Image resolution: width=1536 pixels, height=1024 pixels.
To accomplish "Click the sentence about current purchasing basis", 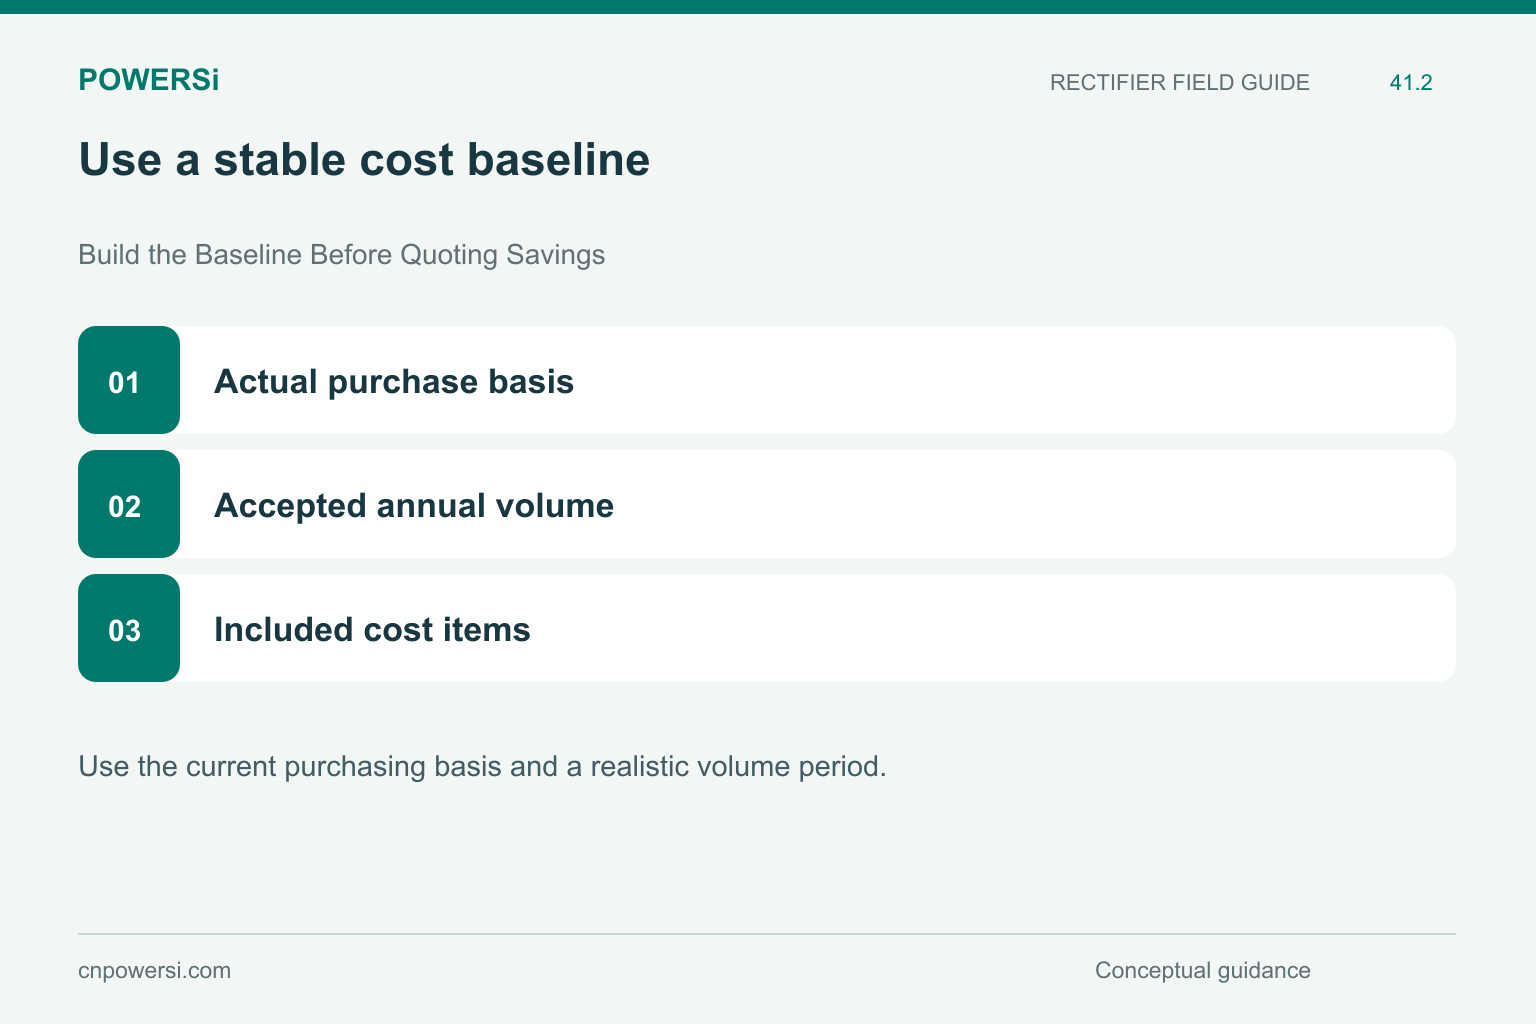I will tap(482, 767).
